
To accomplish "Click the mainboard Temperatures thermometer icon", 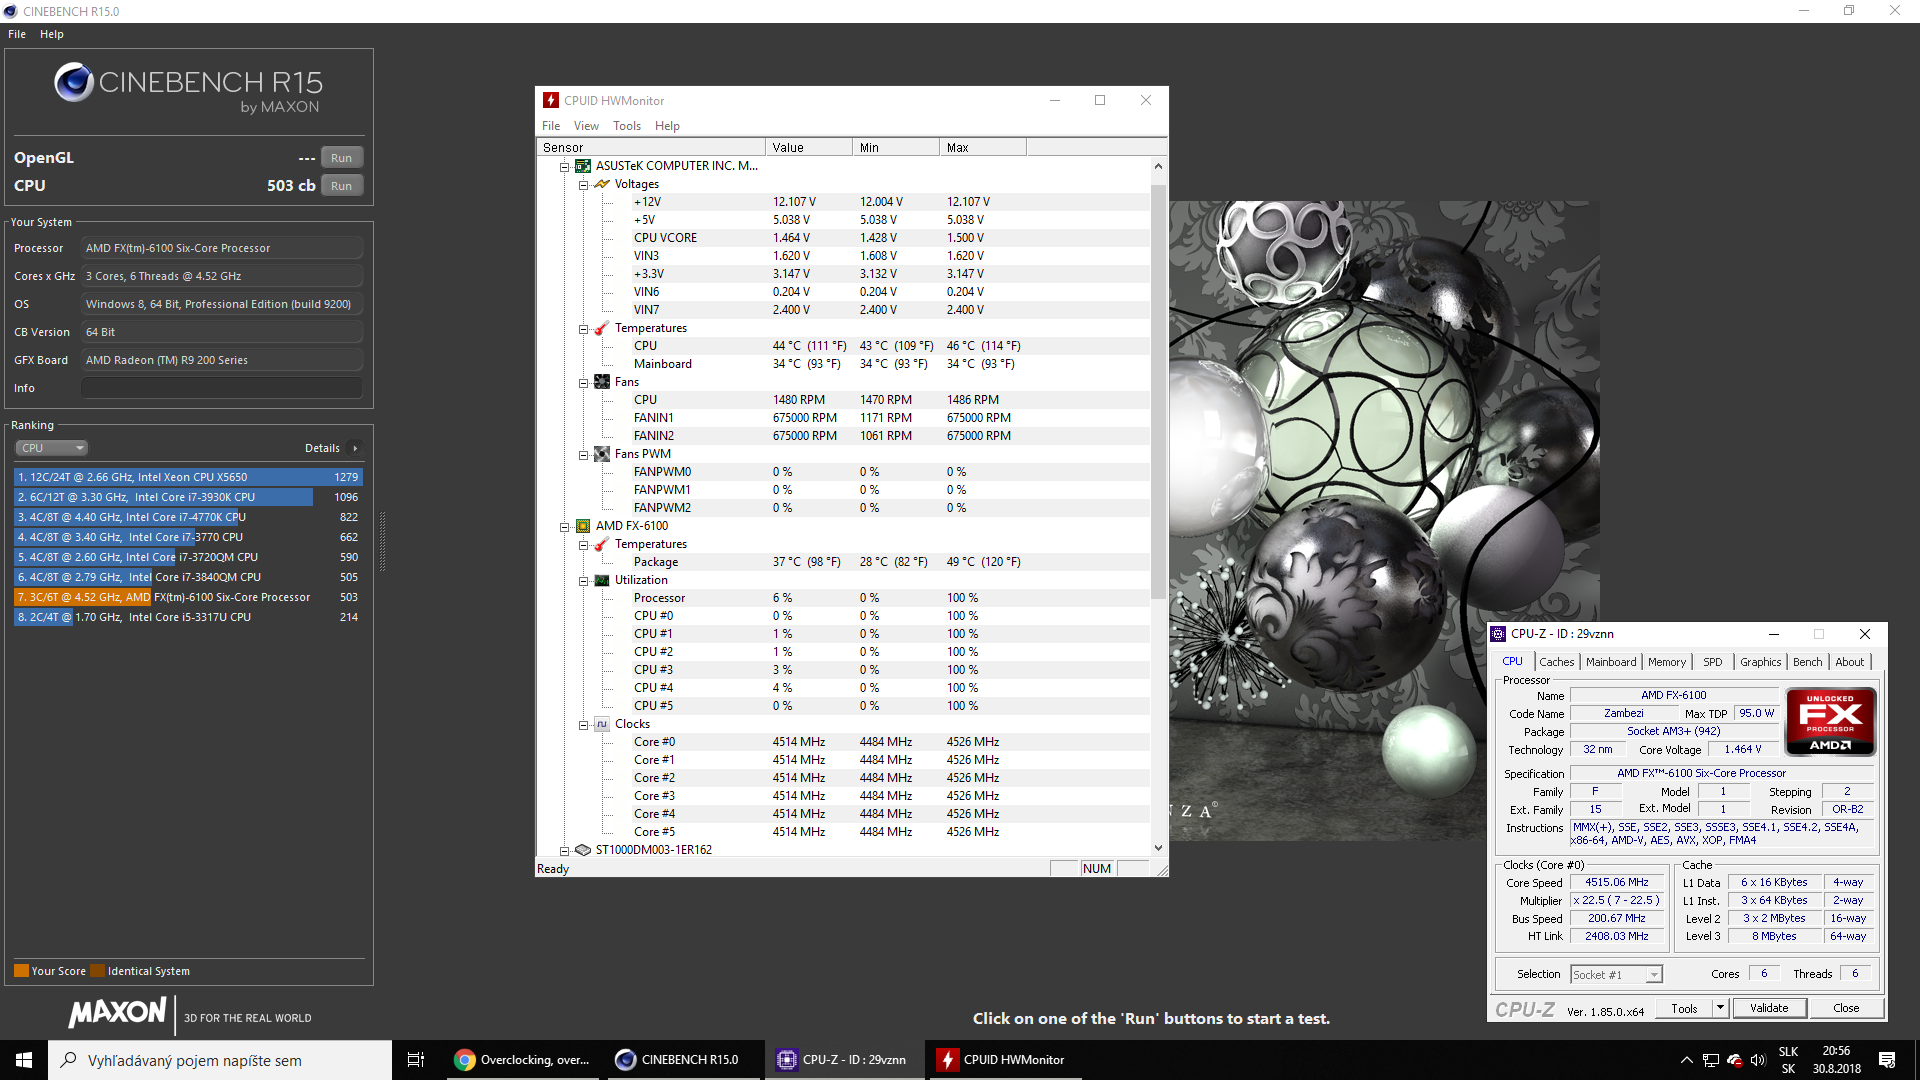I will pos(602,328).
